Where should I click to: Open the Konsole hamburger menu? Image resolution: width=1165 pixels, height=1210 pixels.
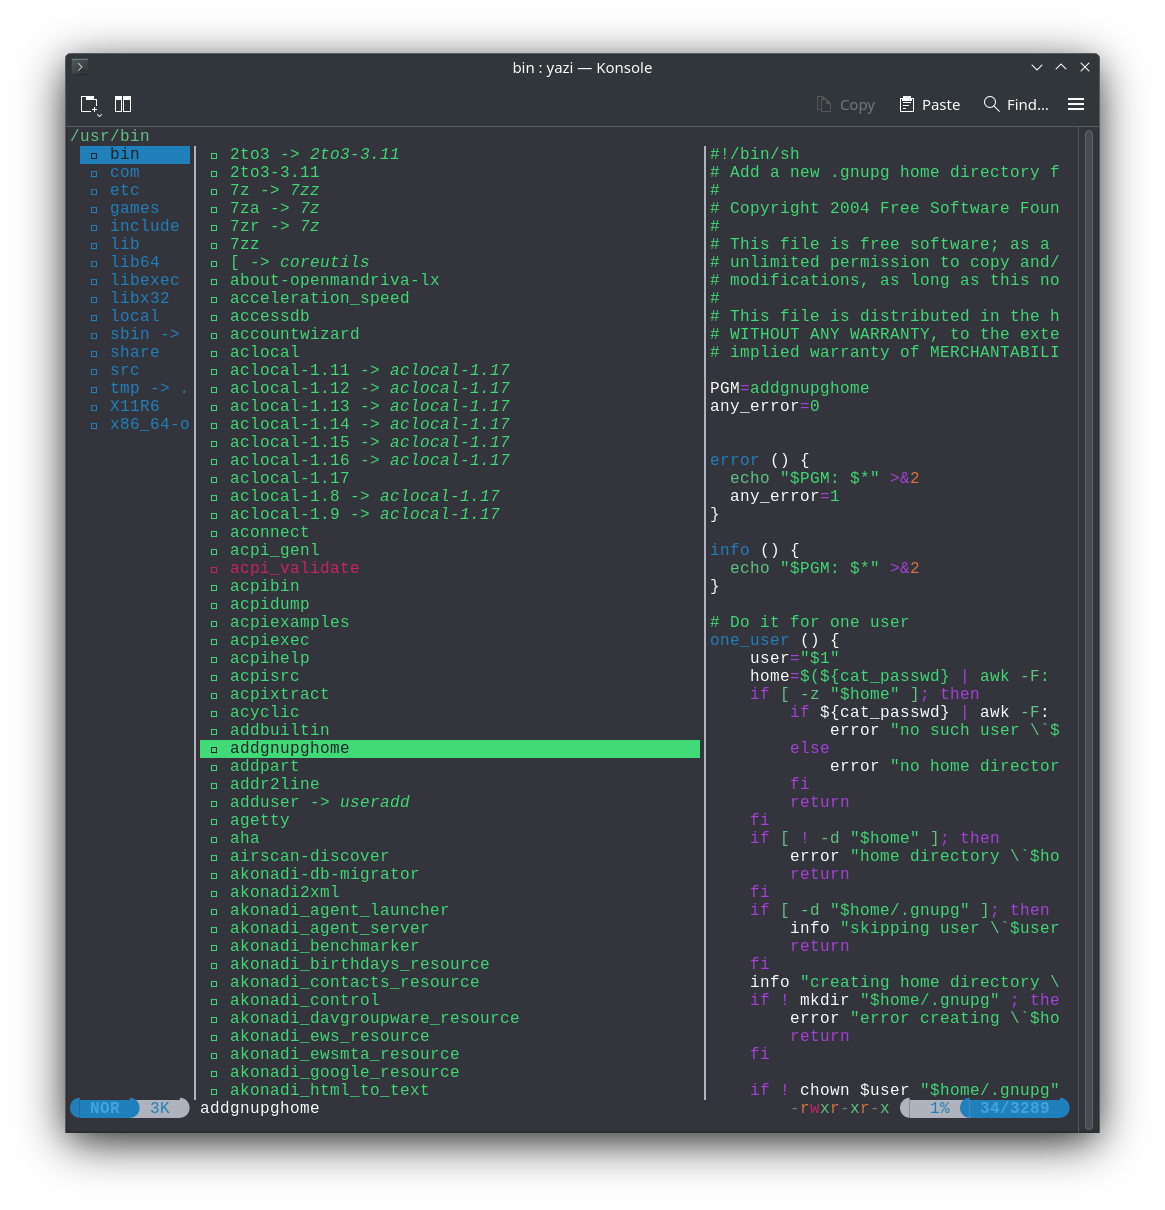1076,104
